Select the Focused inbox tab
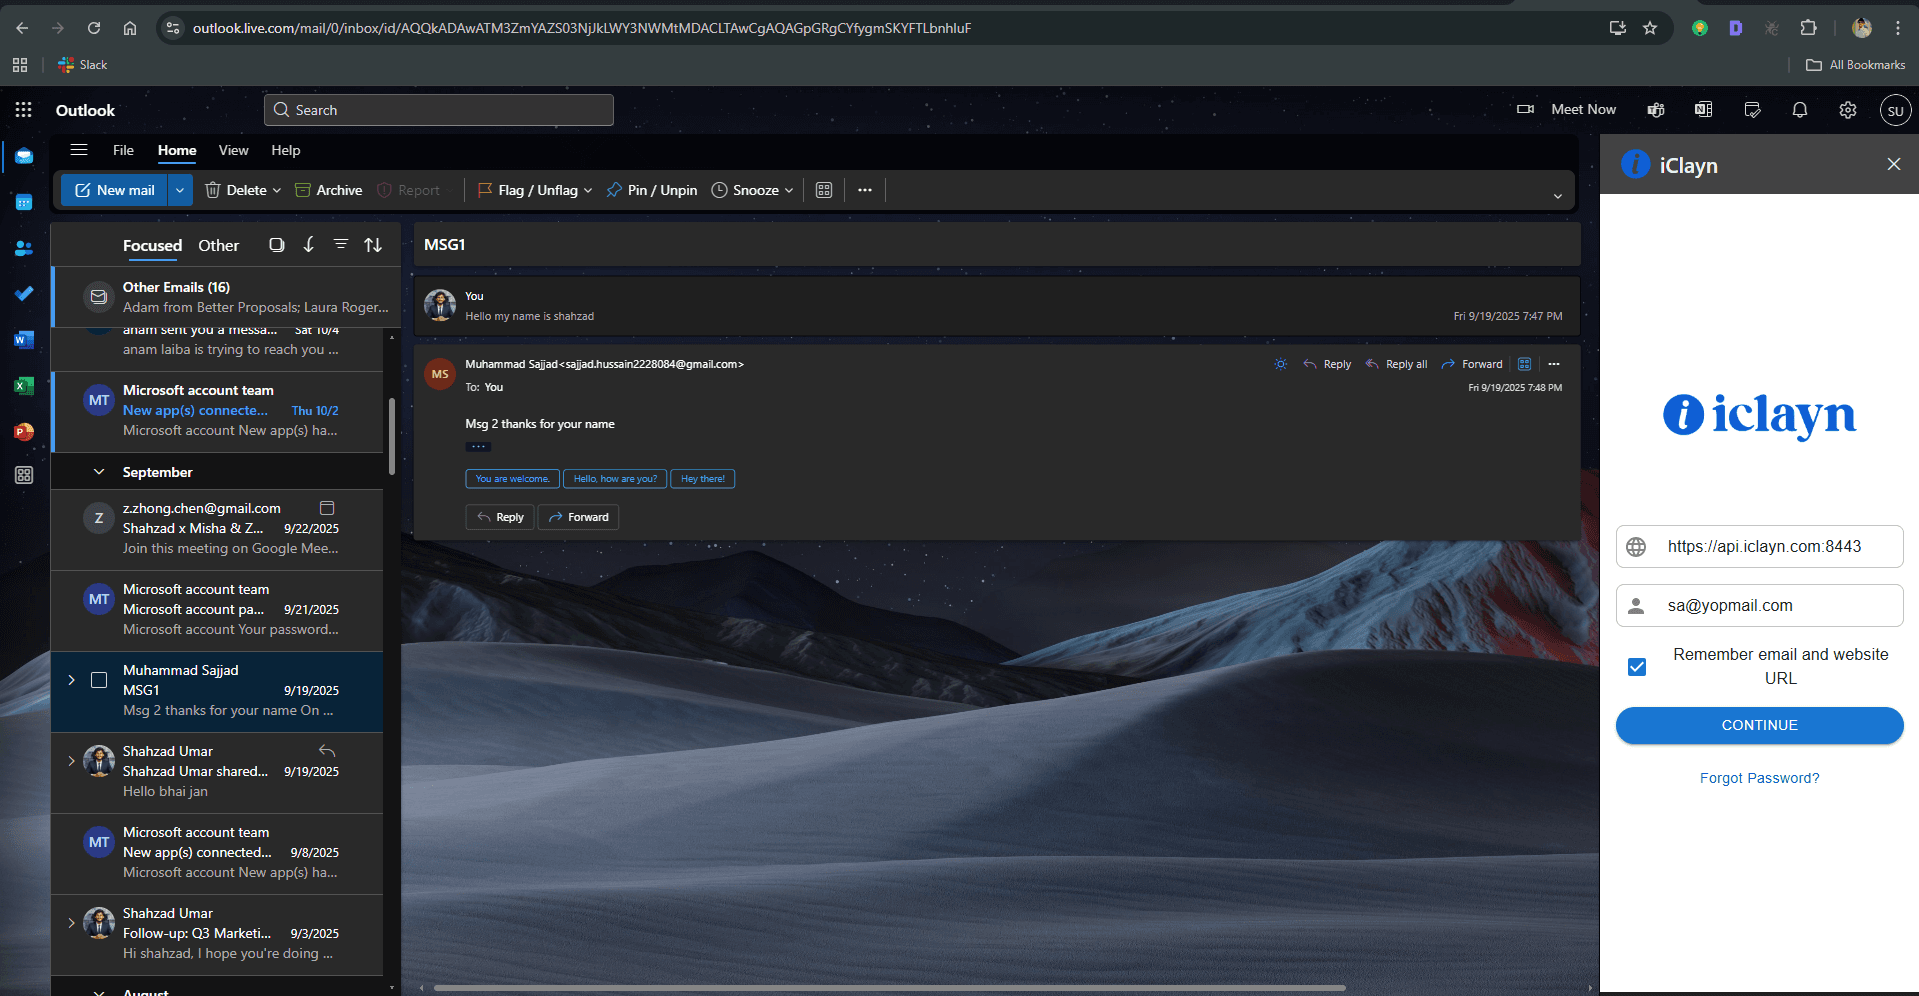The image size is (1919, 996). tap(152, 245)
